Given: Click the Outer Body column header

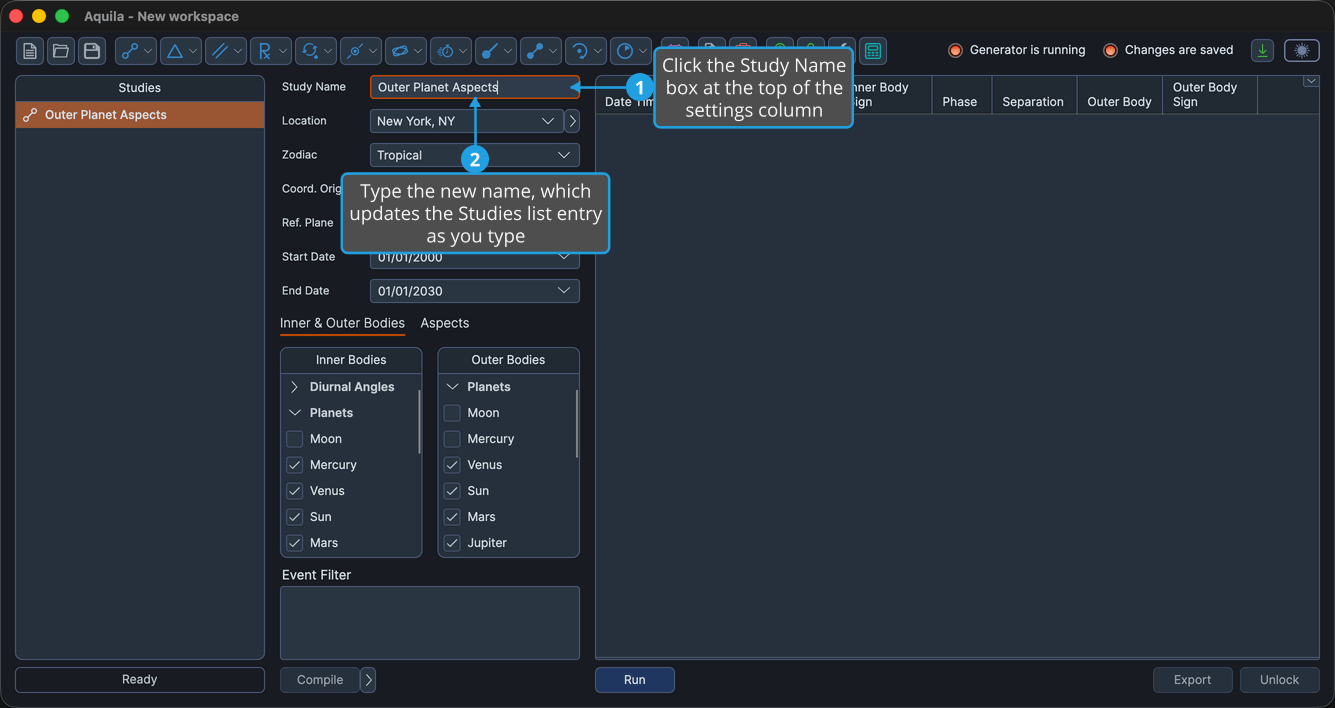Looking at the screenshot, I should (x=1120, y=95).
